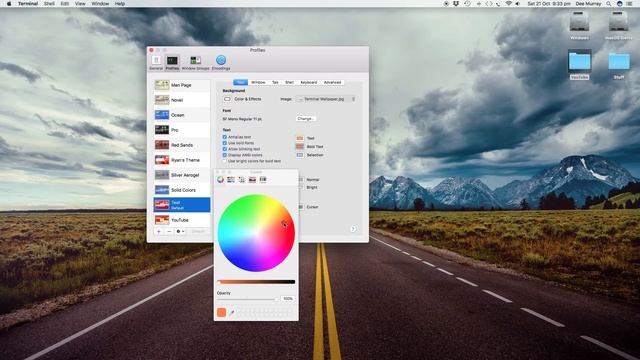Select the Man Page profile
This screenshot has width=640, height=360.
pos(182,85)
